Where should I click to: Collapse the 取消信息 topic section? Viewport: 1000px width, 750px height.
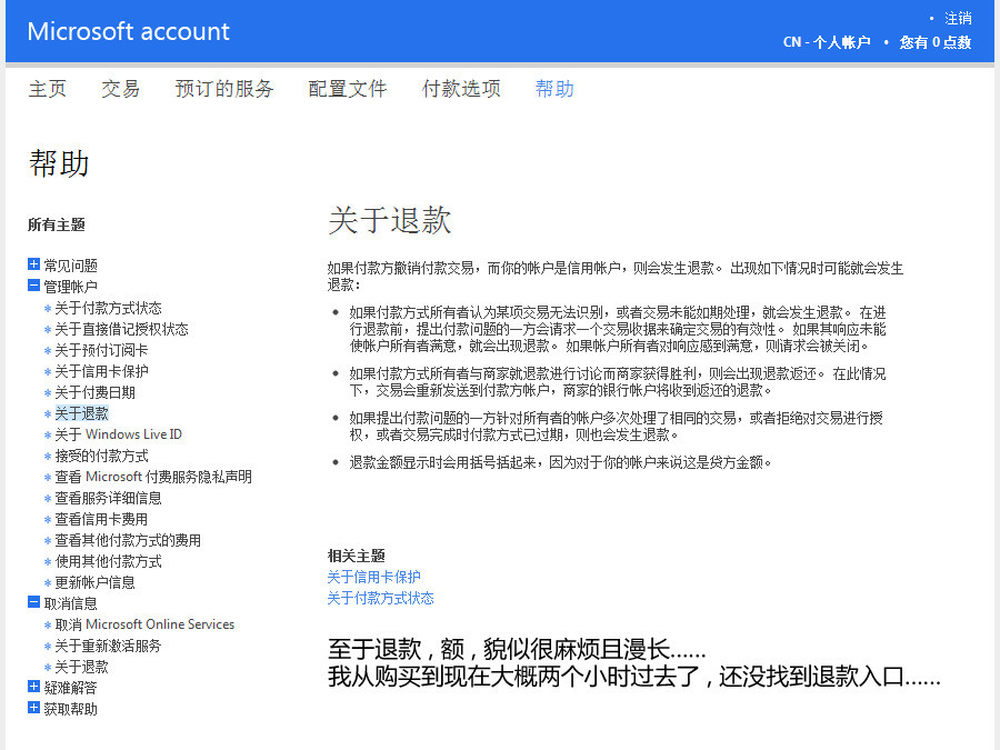34,602
